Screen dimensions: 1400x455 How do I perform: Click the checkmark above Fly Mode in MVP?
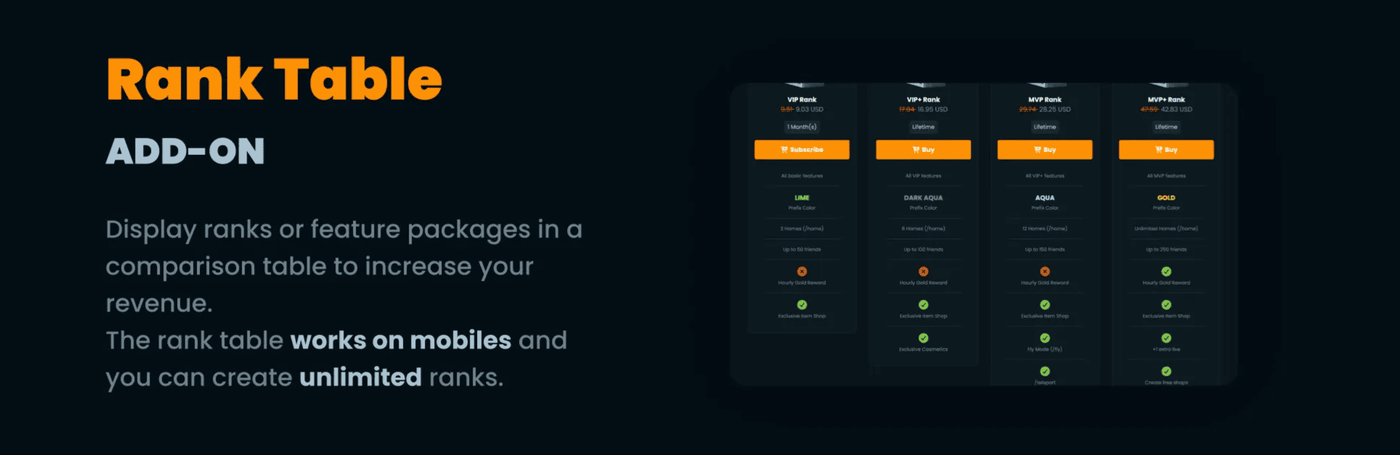coord(1045,338)
